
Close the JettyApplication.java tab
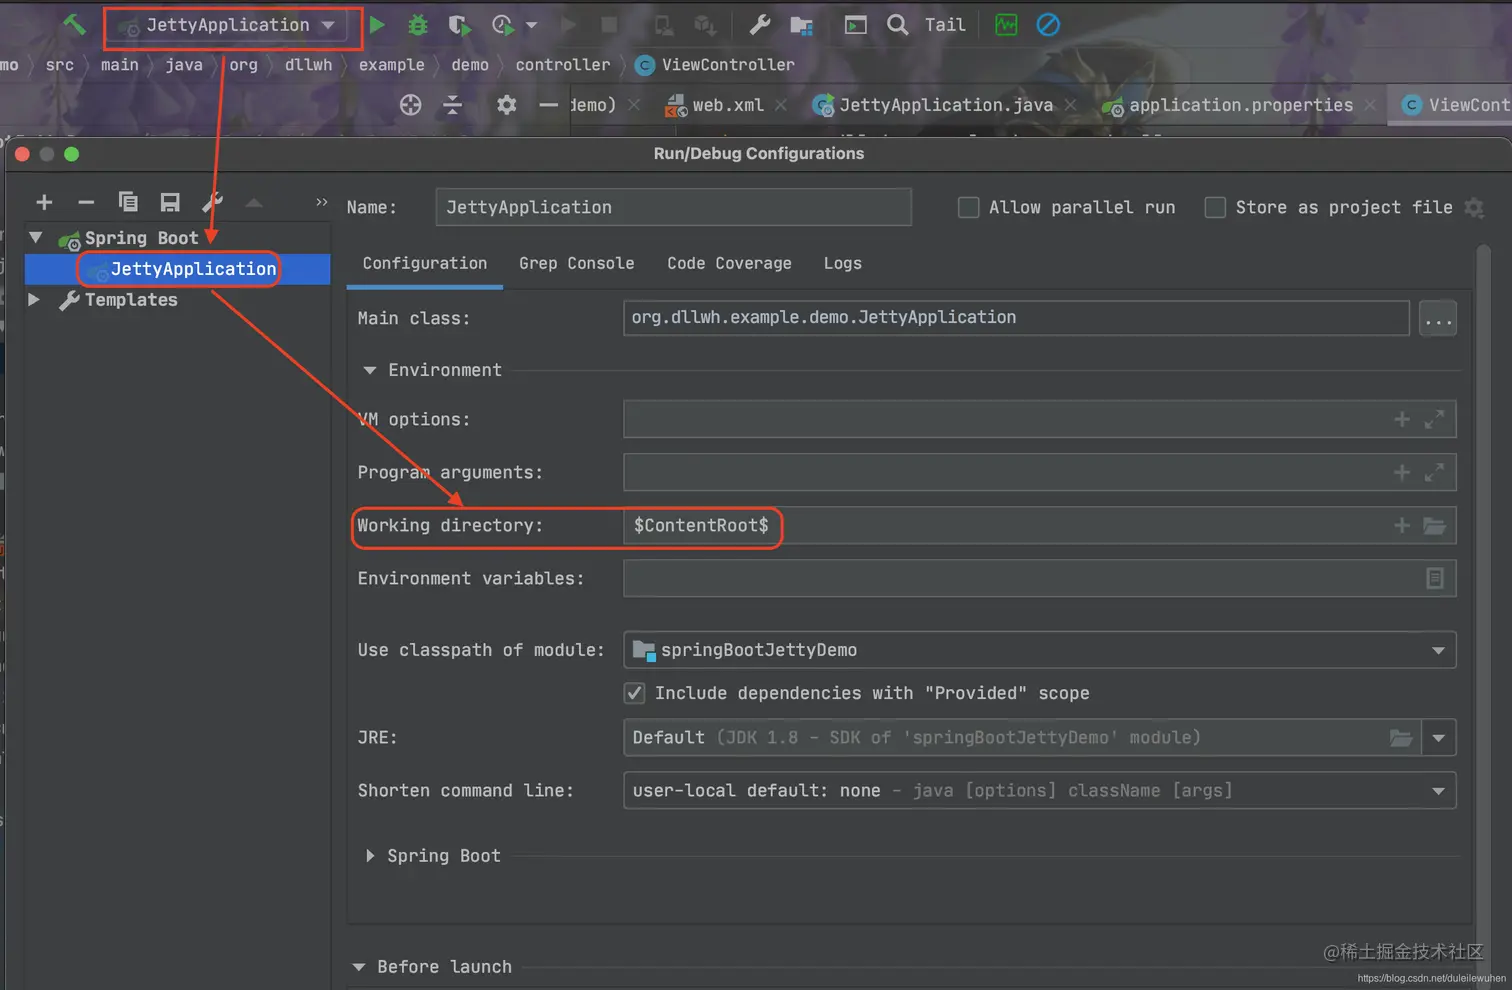[x=1070, y=105]
